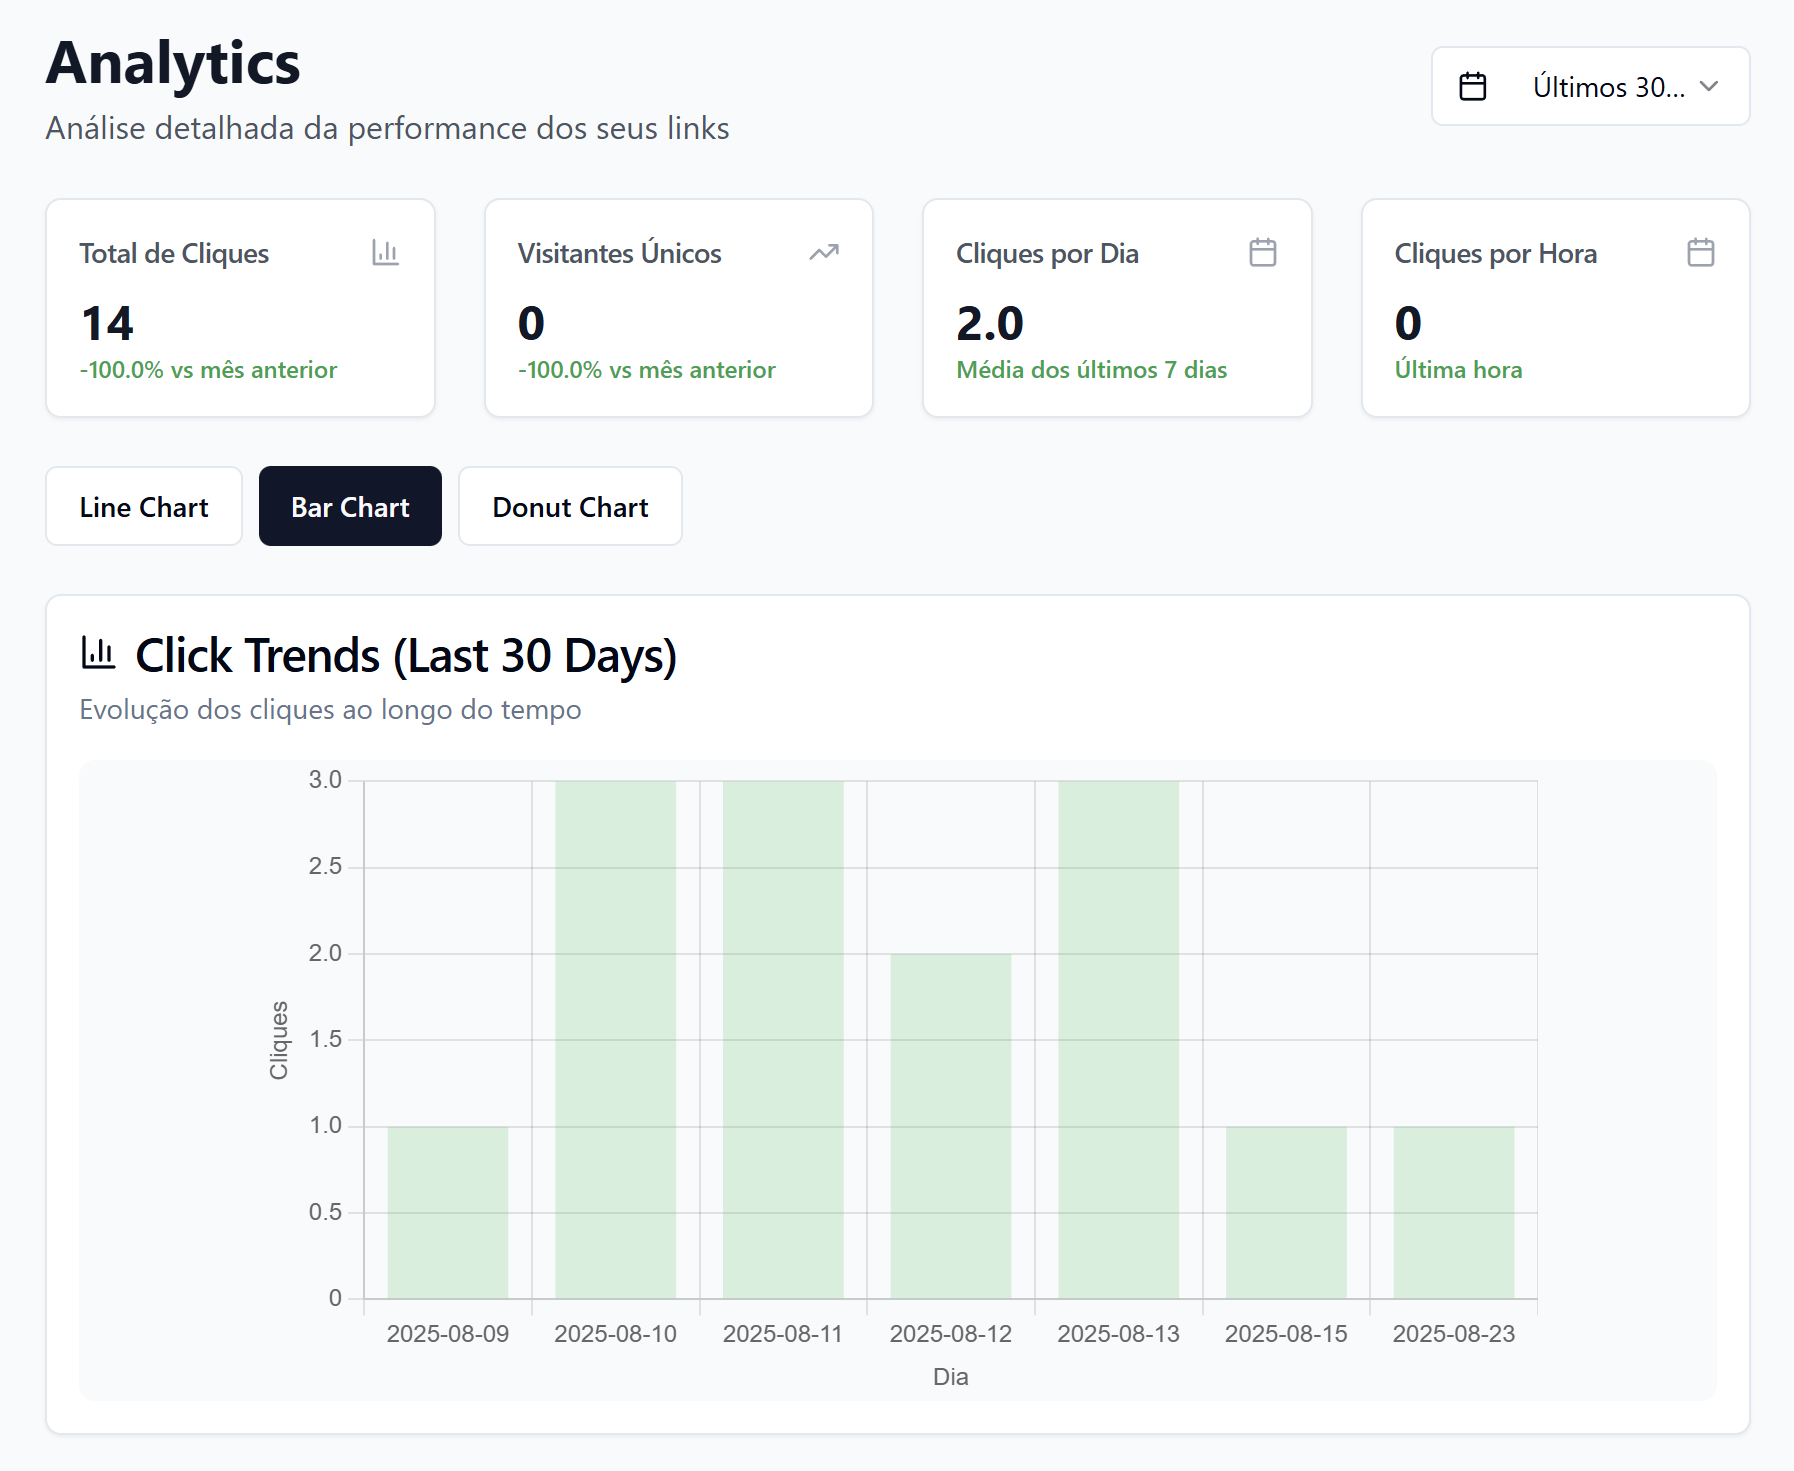The image size is (1794, 1471).
Task: Select the 2025-08-13 bar
Action: 1118,1040
